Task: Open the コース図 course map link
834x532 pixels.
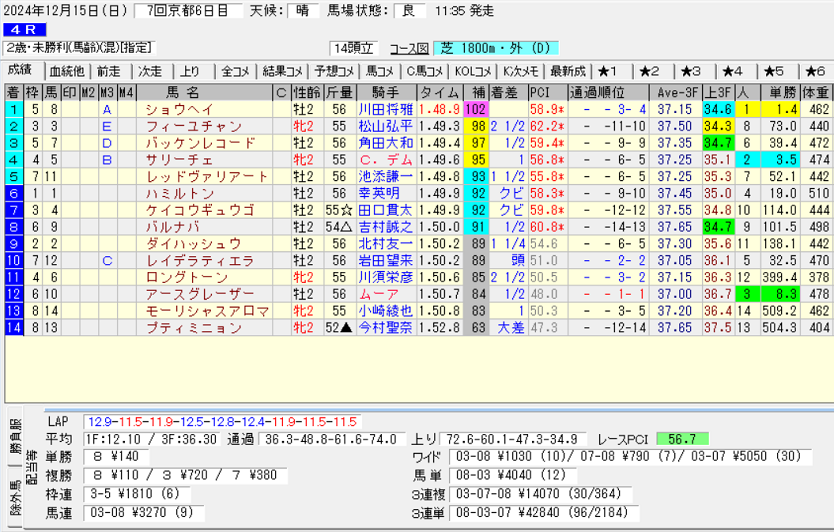Action: coord(408,48)
